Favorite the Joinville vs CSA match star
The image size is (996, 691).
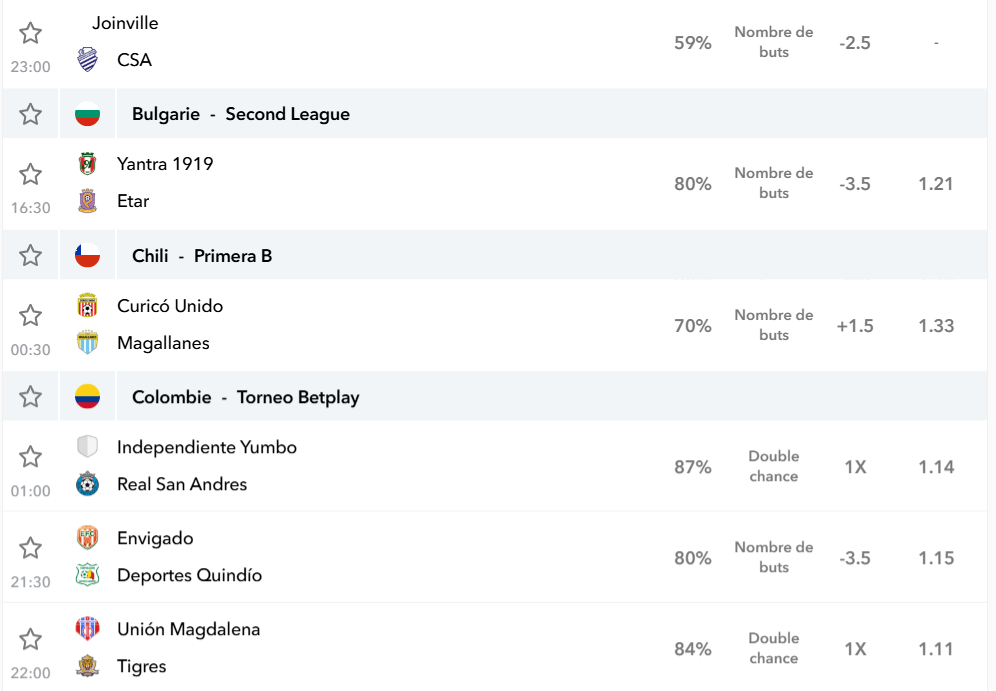pyautogui.click(x=30, y=33)
